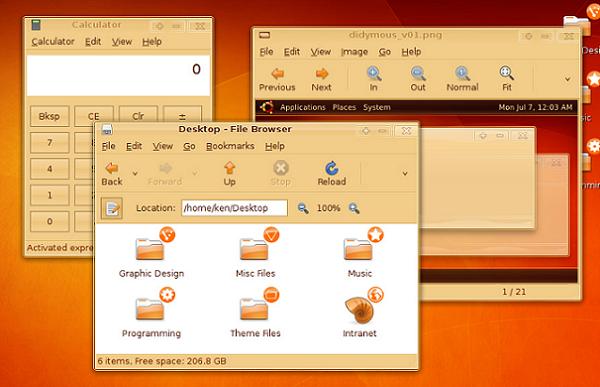
Task: Open Edit menu in Calculator window
Action: [93, 42]
